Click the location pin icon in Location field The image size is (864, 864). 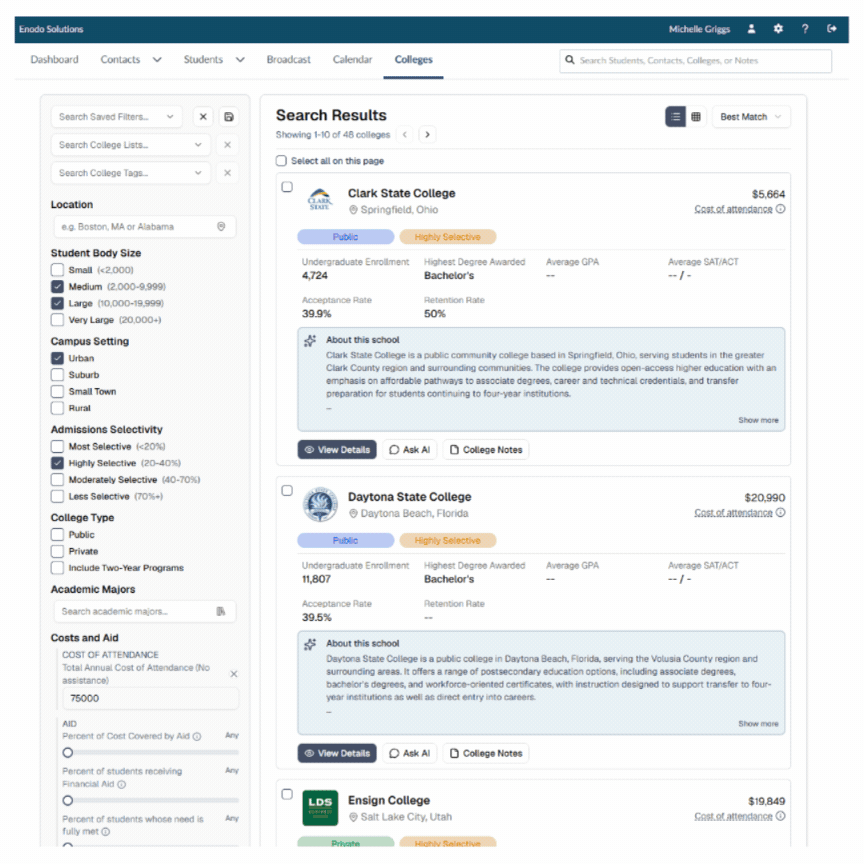(221, 226)
